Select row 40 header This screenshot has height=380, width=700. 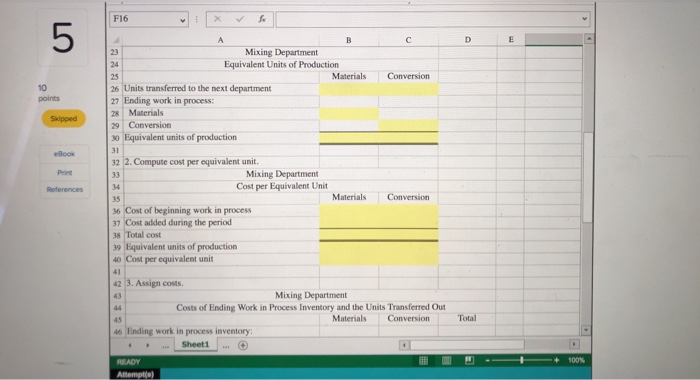(x=117, y=259)
